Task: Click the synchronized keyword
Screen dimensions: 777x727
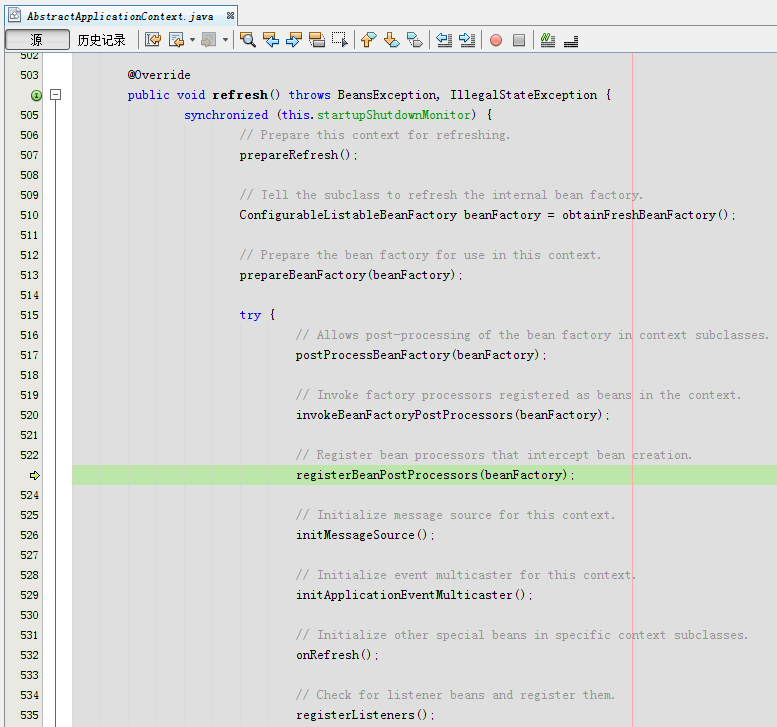Action: pyautogui.click(x=226, y=115)
